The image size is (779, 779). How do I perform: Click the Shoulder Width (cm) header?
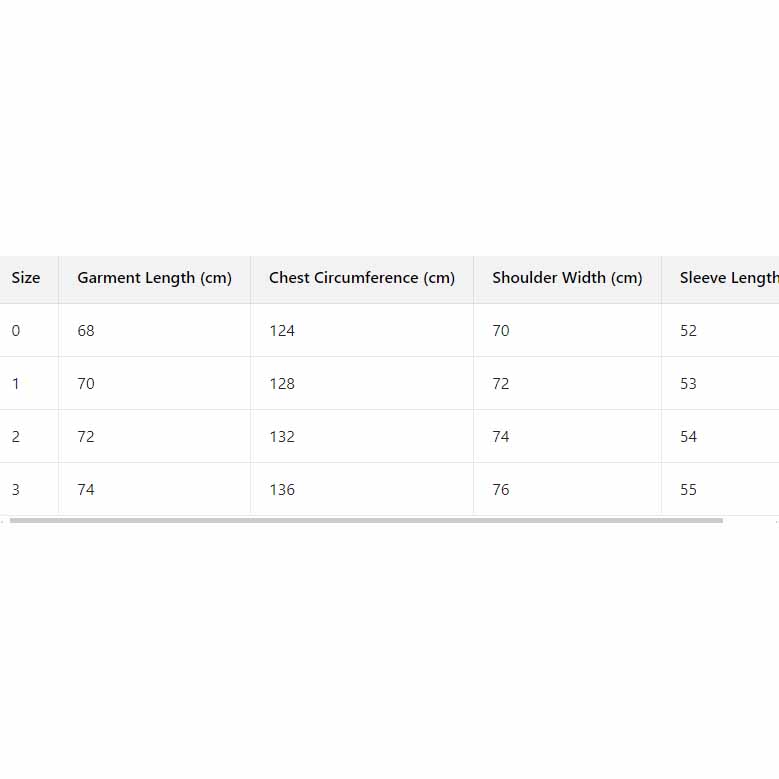(567, 278)
